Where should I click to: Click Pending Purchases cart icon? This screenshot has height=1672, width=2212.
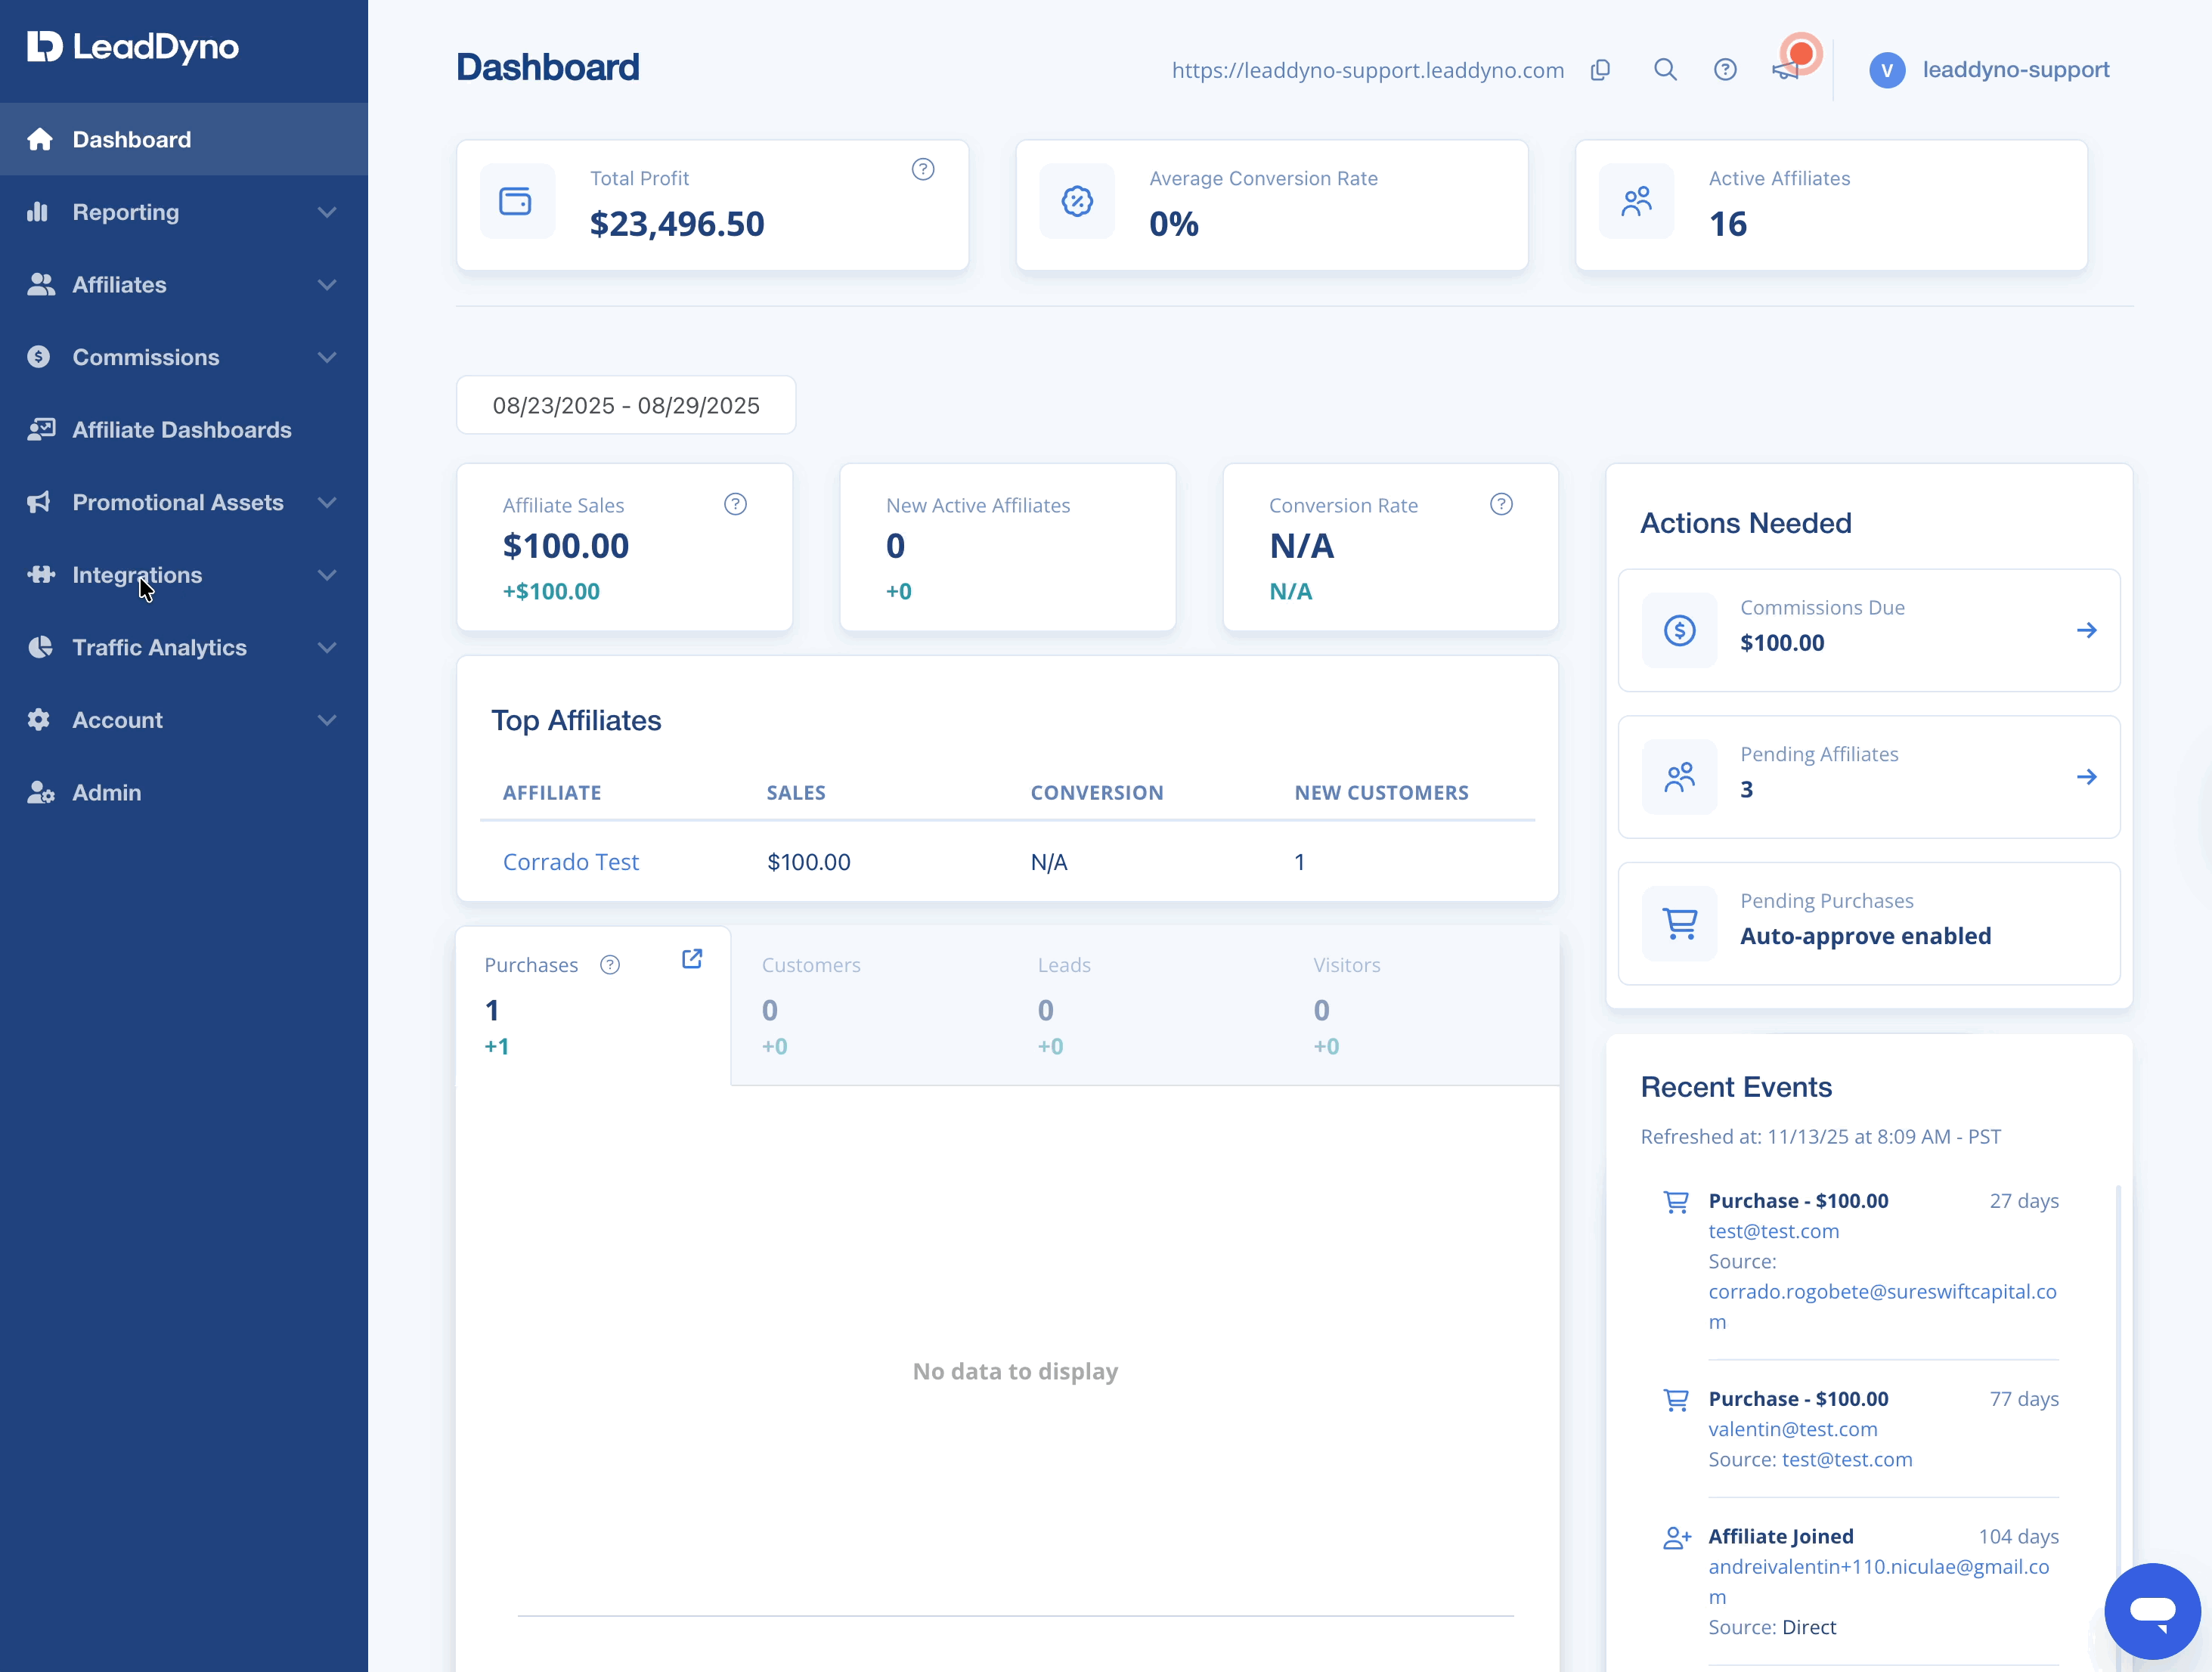pos(1680,924)
